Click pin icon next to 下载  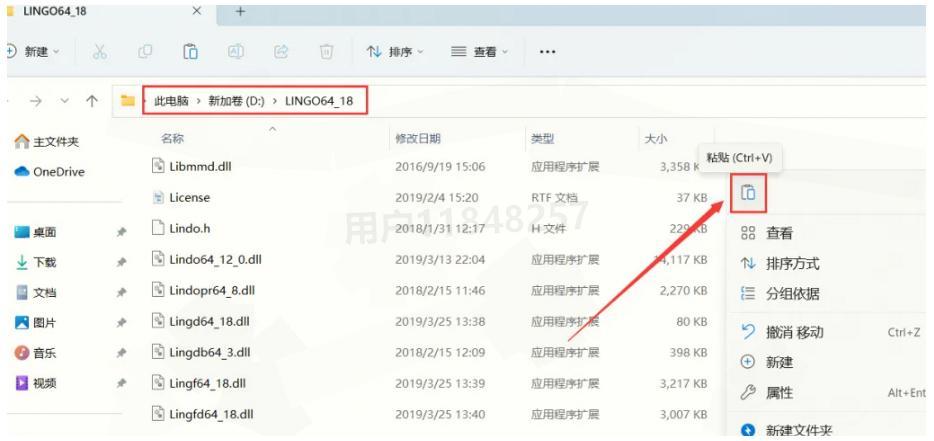(x=122, y=262)
